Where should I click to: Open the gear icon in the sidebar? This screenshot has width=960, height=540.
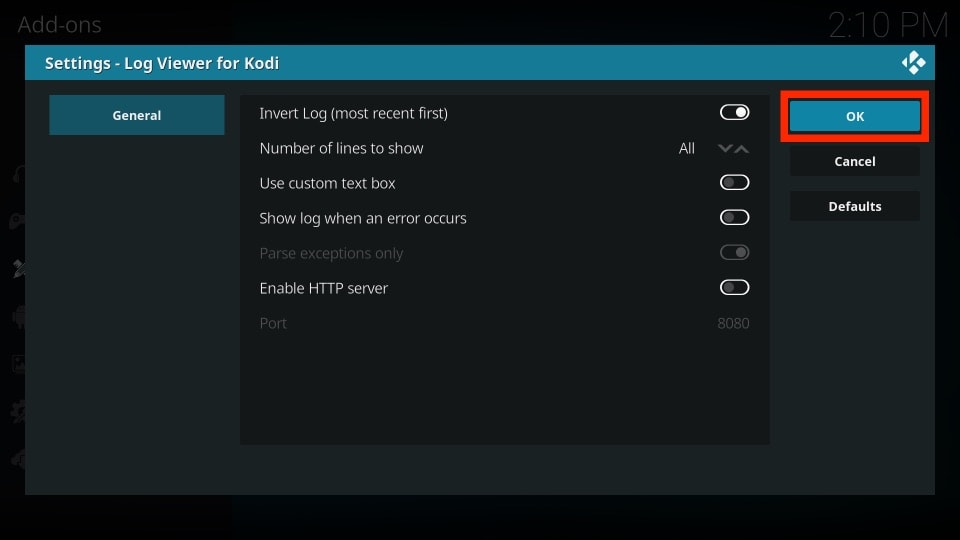(18, 411)
